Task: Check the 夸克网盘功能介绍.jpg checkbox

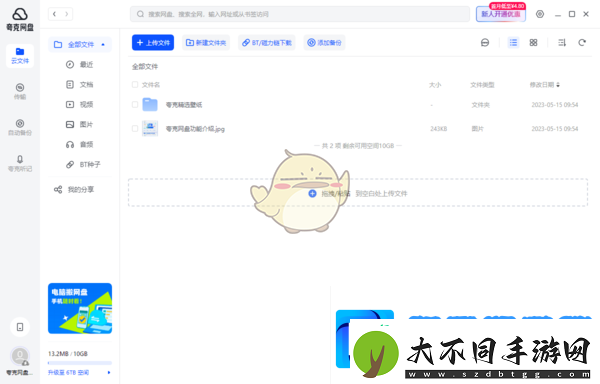Action: click(x=135, y=129)
